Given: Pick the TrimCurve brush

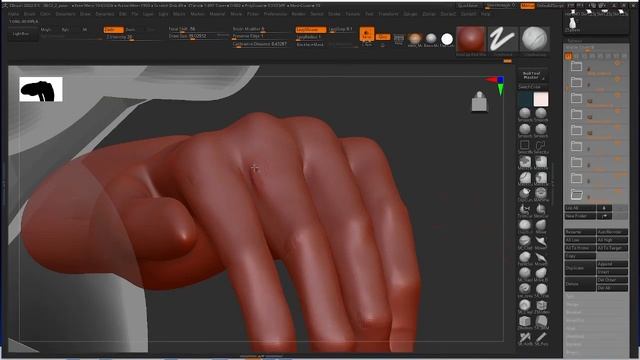Looking at the screenshot, I should [x=525, y=210].
